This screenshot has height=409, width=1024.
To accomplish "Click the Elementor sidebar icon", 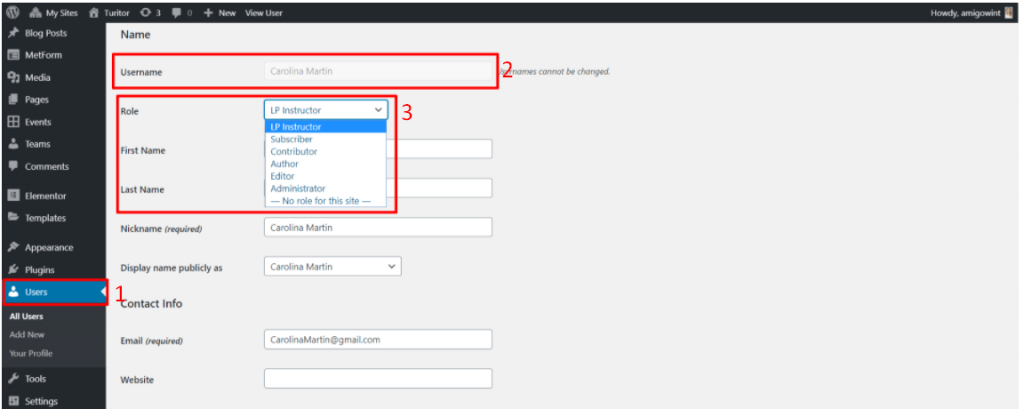I will (13, 196).
